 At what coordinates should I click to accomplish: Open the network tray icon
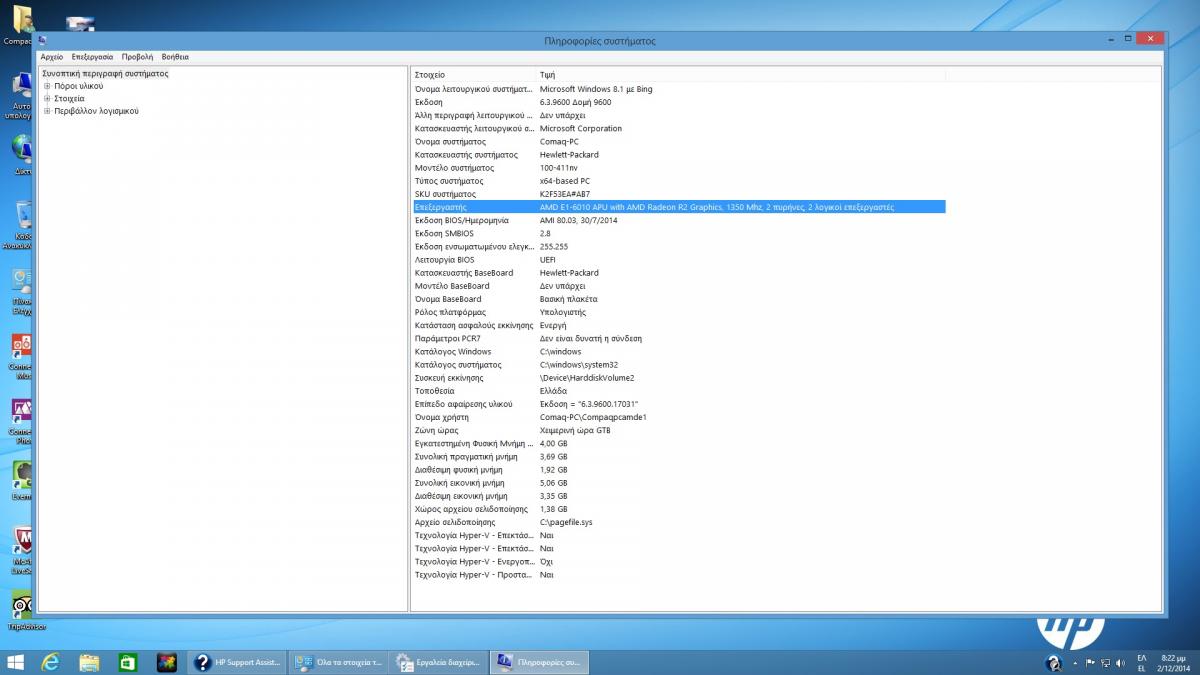pos(1106,663)
